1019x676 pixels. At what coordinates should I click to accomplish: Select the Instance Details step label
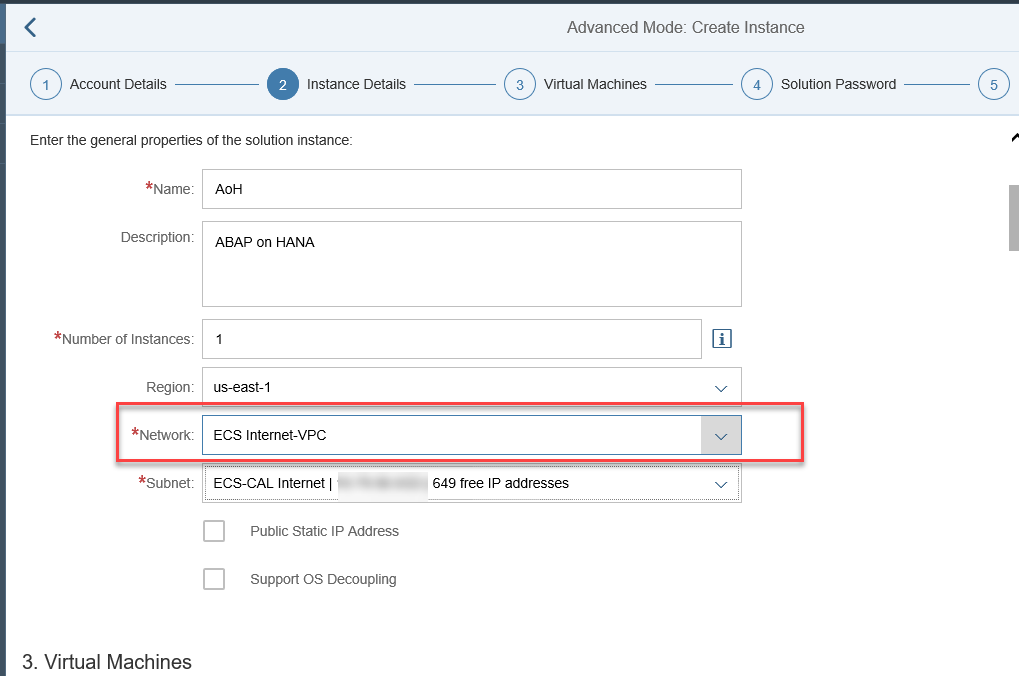pos(356,85)
